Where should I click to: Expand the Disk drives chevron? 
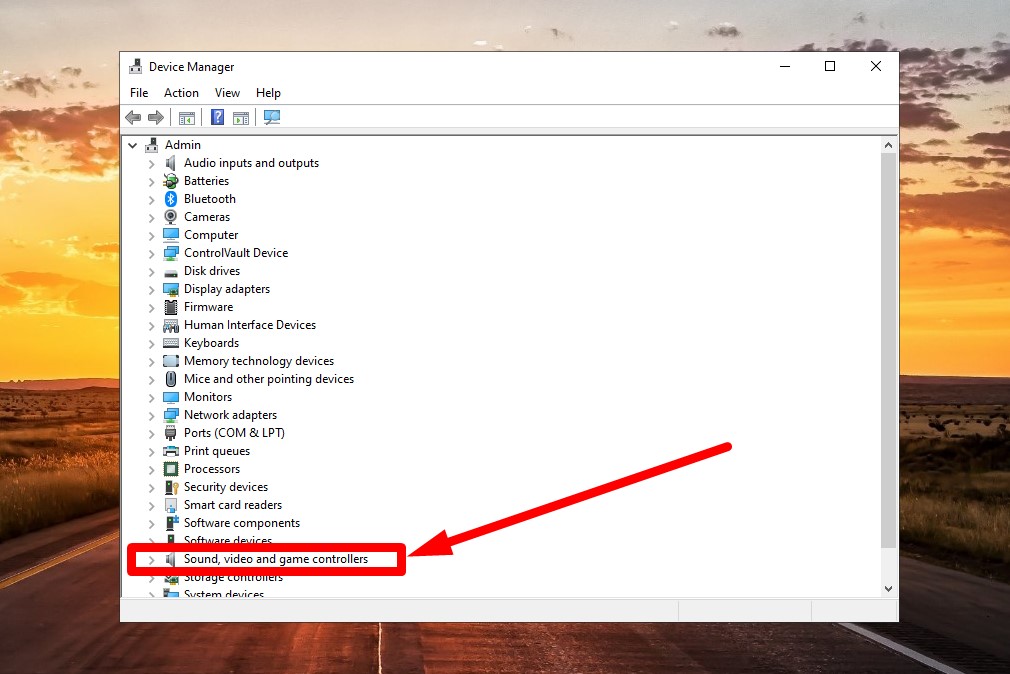point(151,272)
